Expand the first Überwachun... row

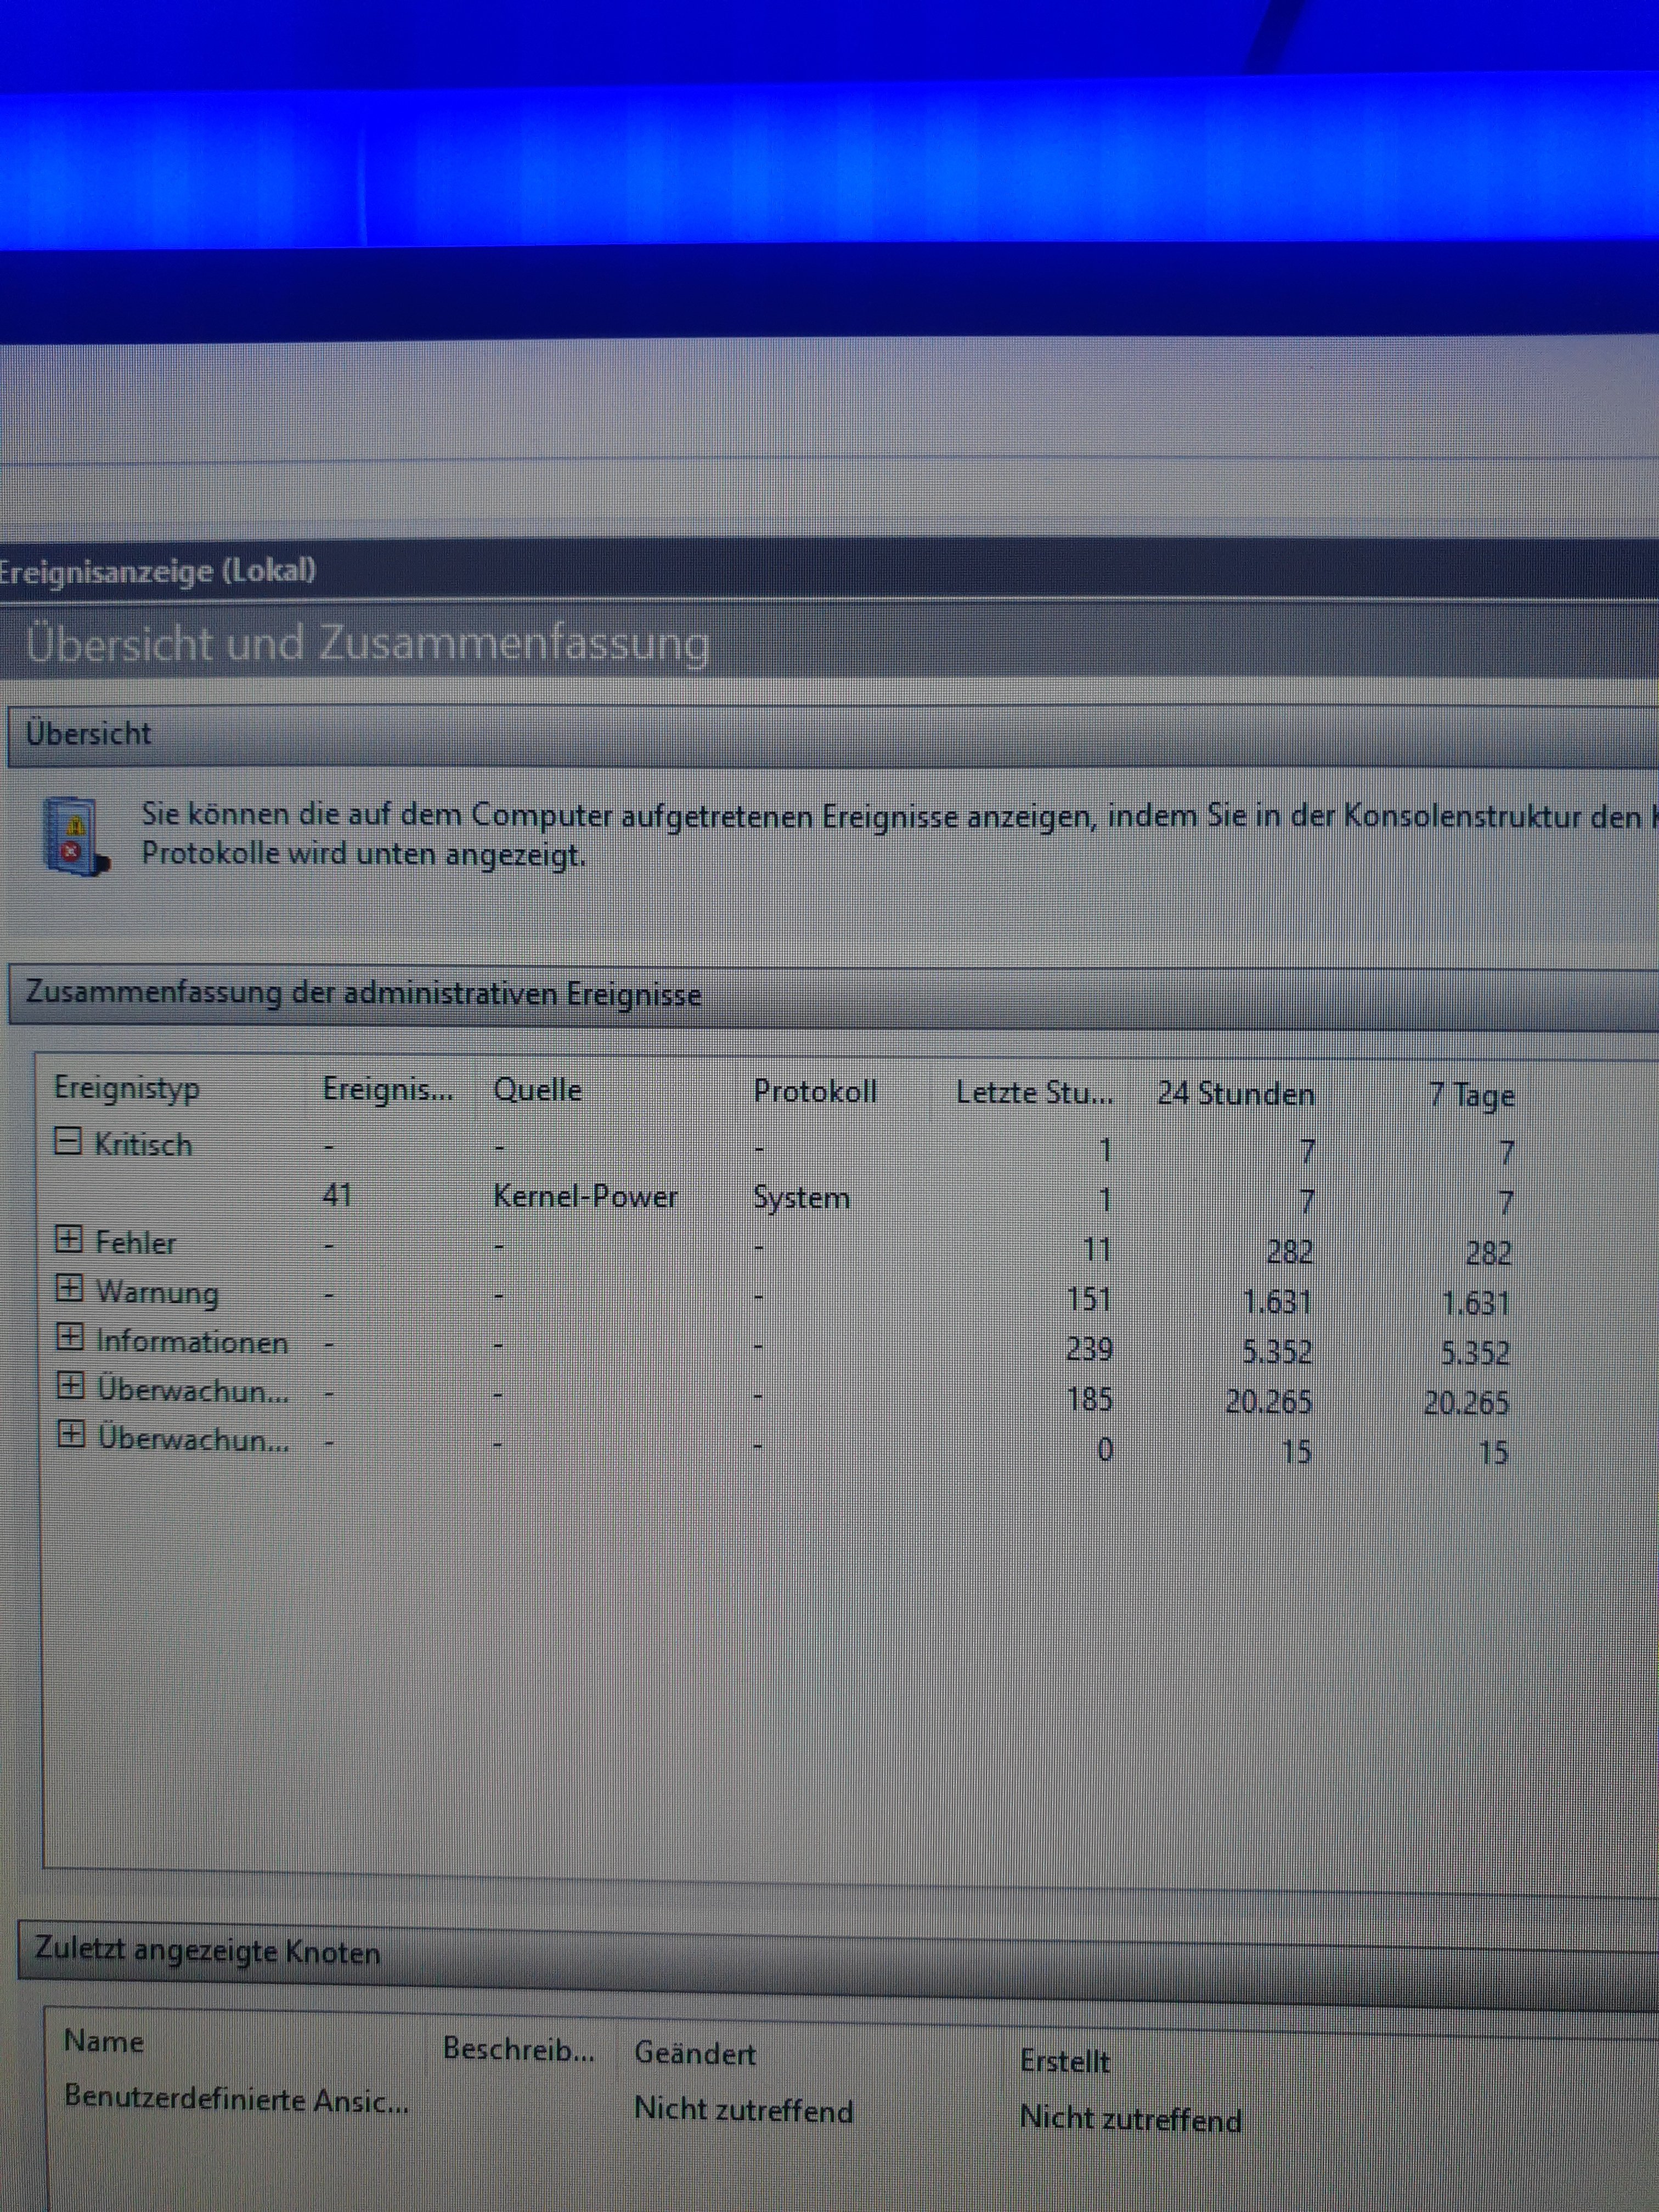[x=70, y=1386]
